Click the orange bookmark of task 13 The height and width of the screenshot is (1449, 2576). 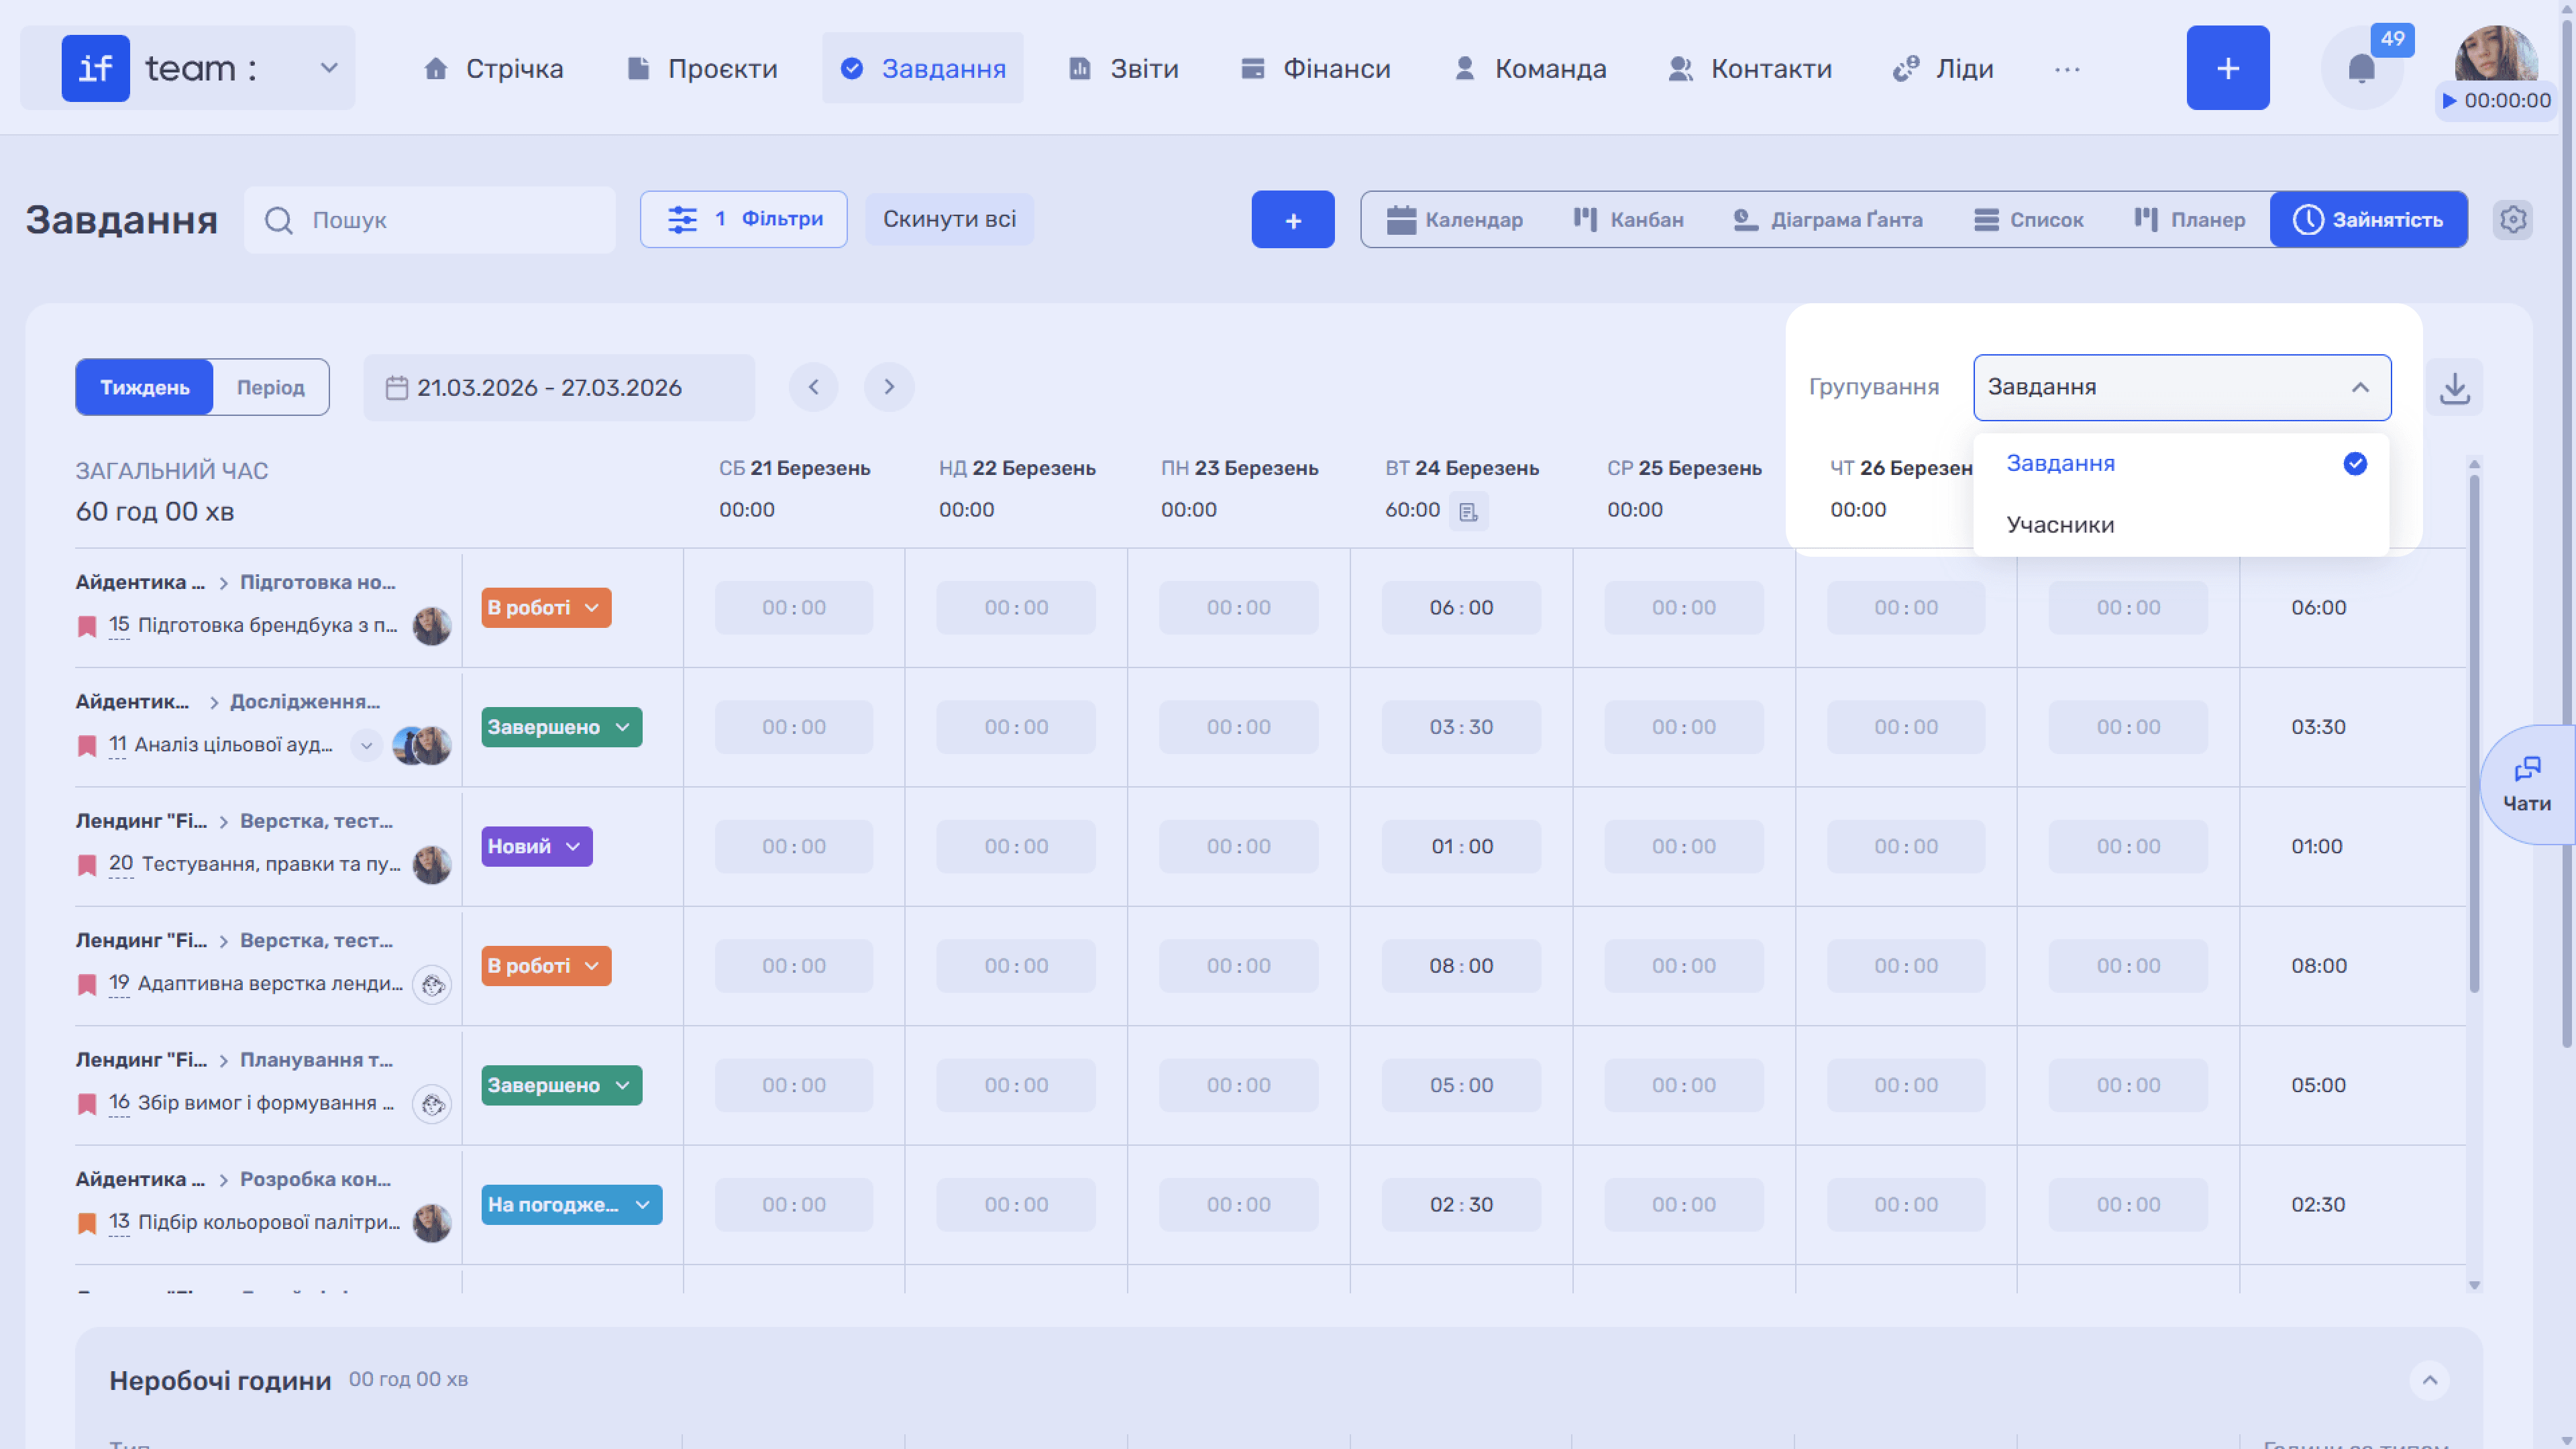click(87, 1223)
